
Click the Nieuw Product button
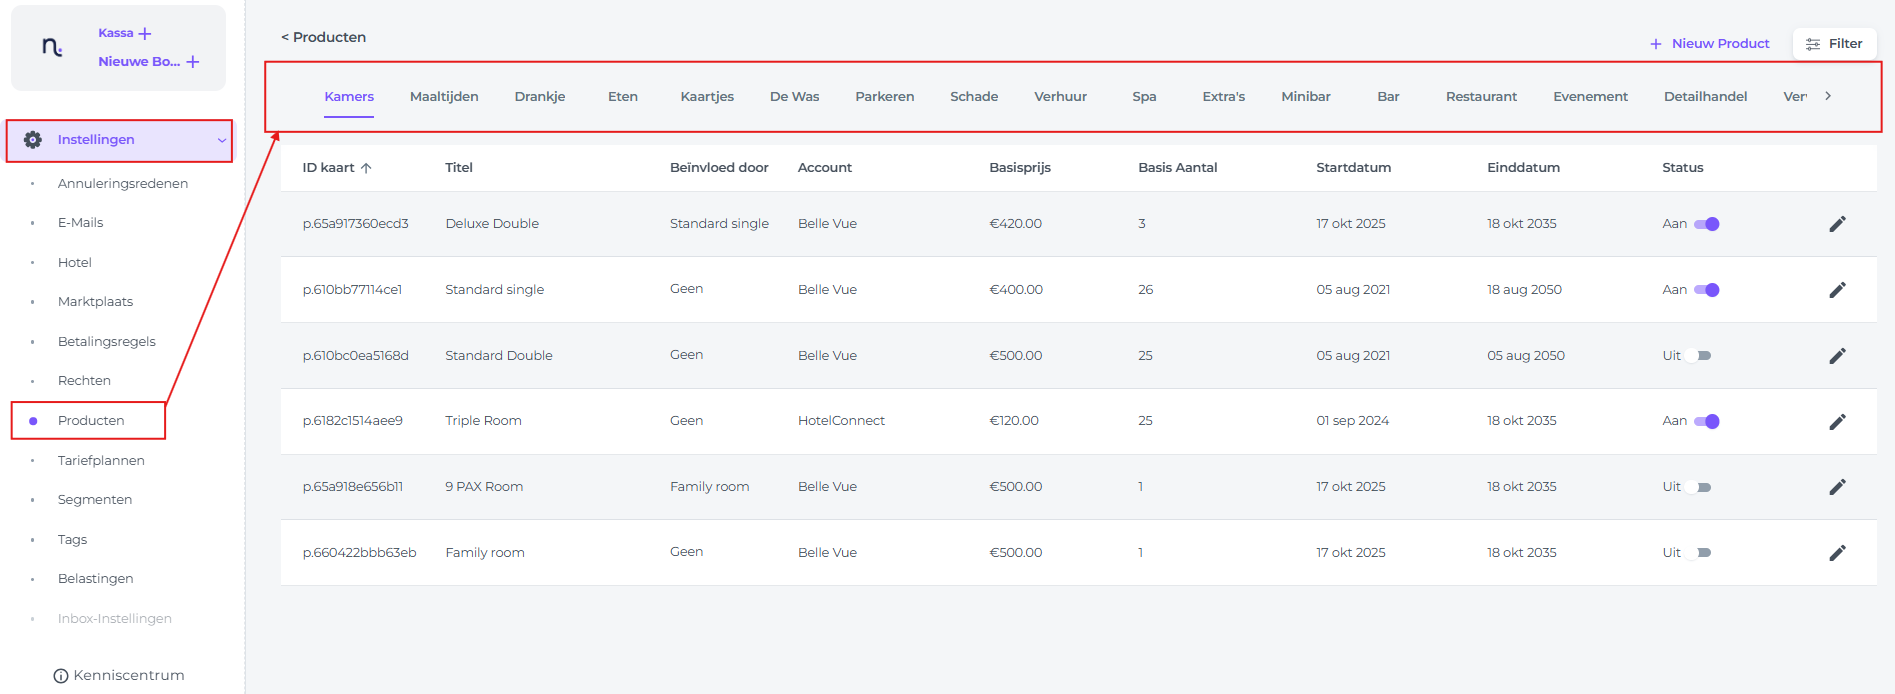pyautogui.click(x=1709, y=44)
